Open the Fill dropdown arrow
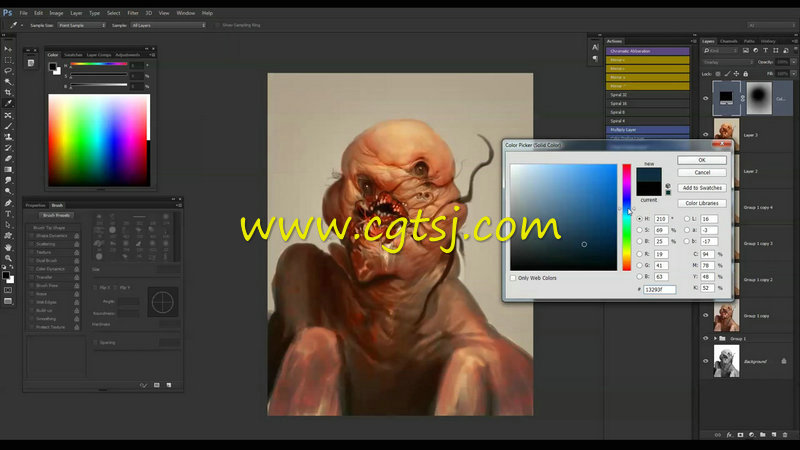 (x=793, y=74)
